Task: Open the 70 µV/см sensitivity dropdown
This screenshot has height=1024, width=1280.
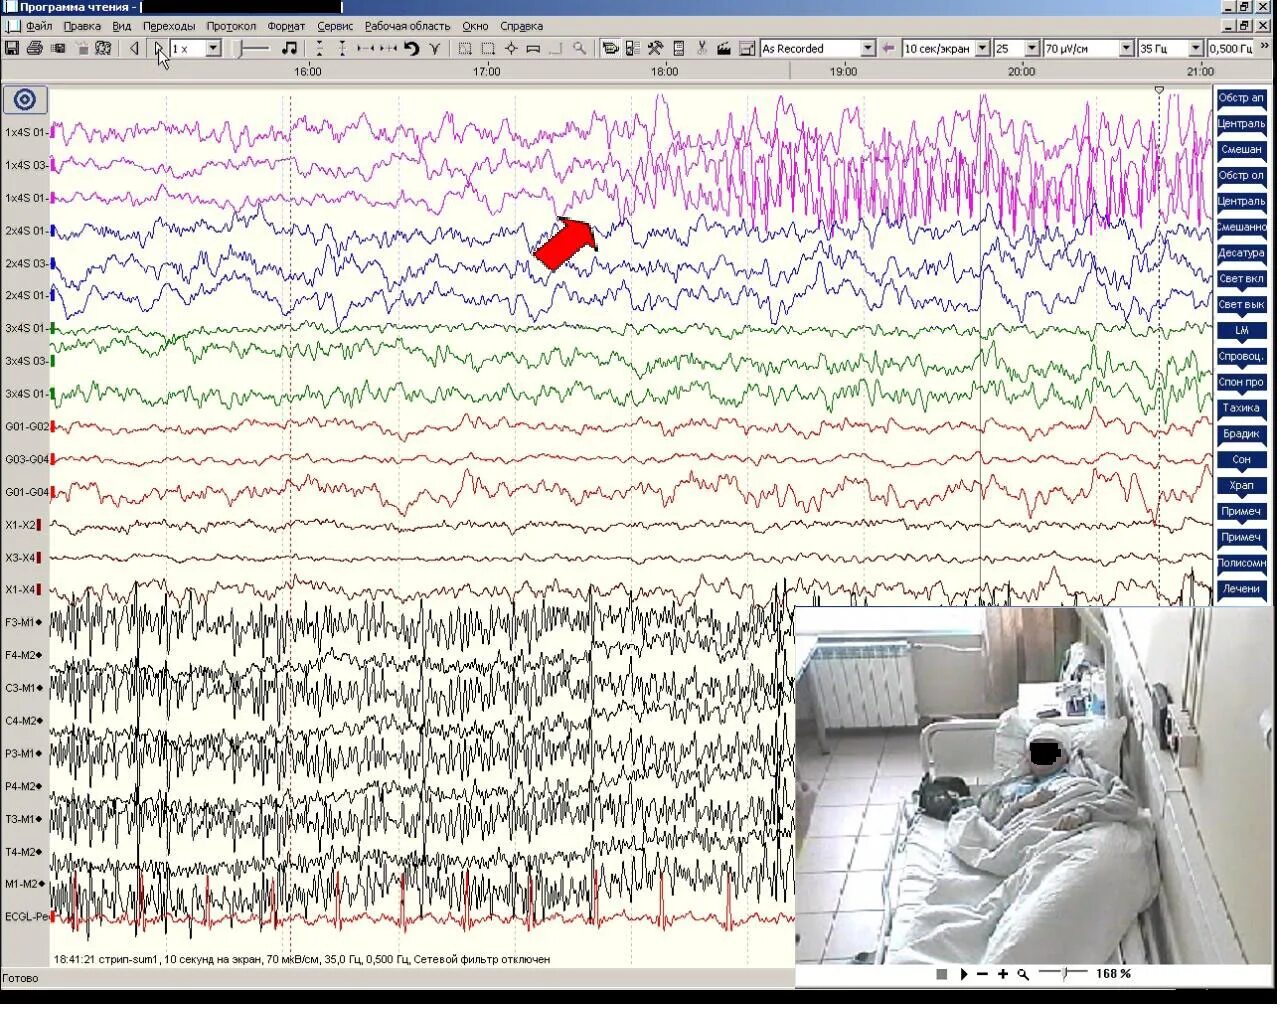Action: 1126,48
